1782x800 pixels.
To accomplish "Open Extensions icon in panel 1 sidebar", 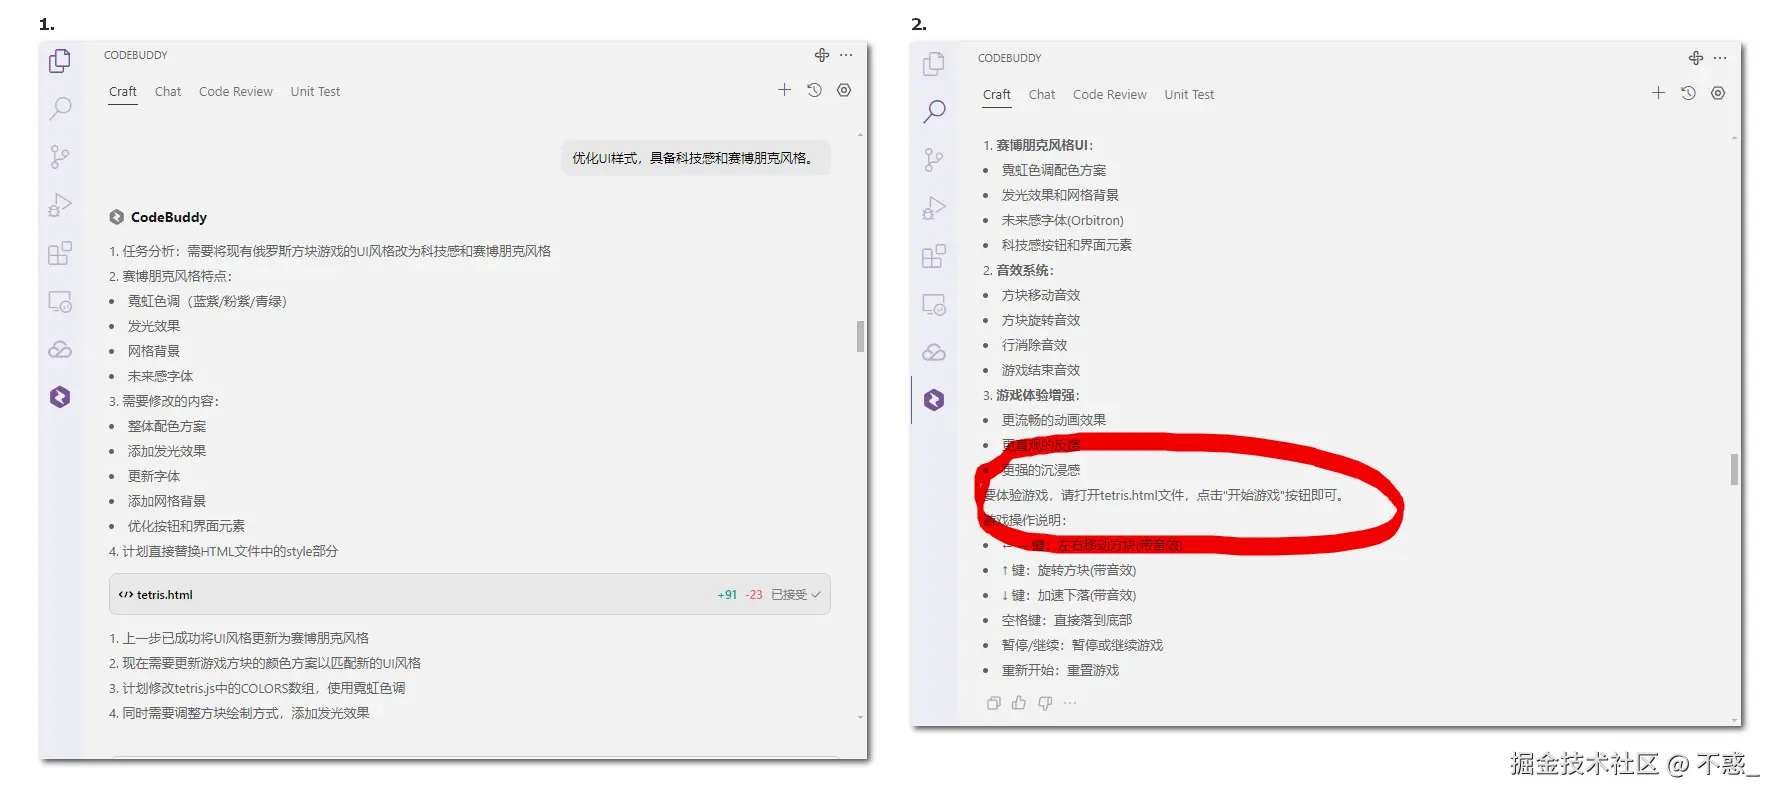I will coord(60,253).
